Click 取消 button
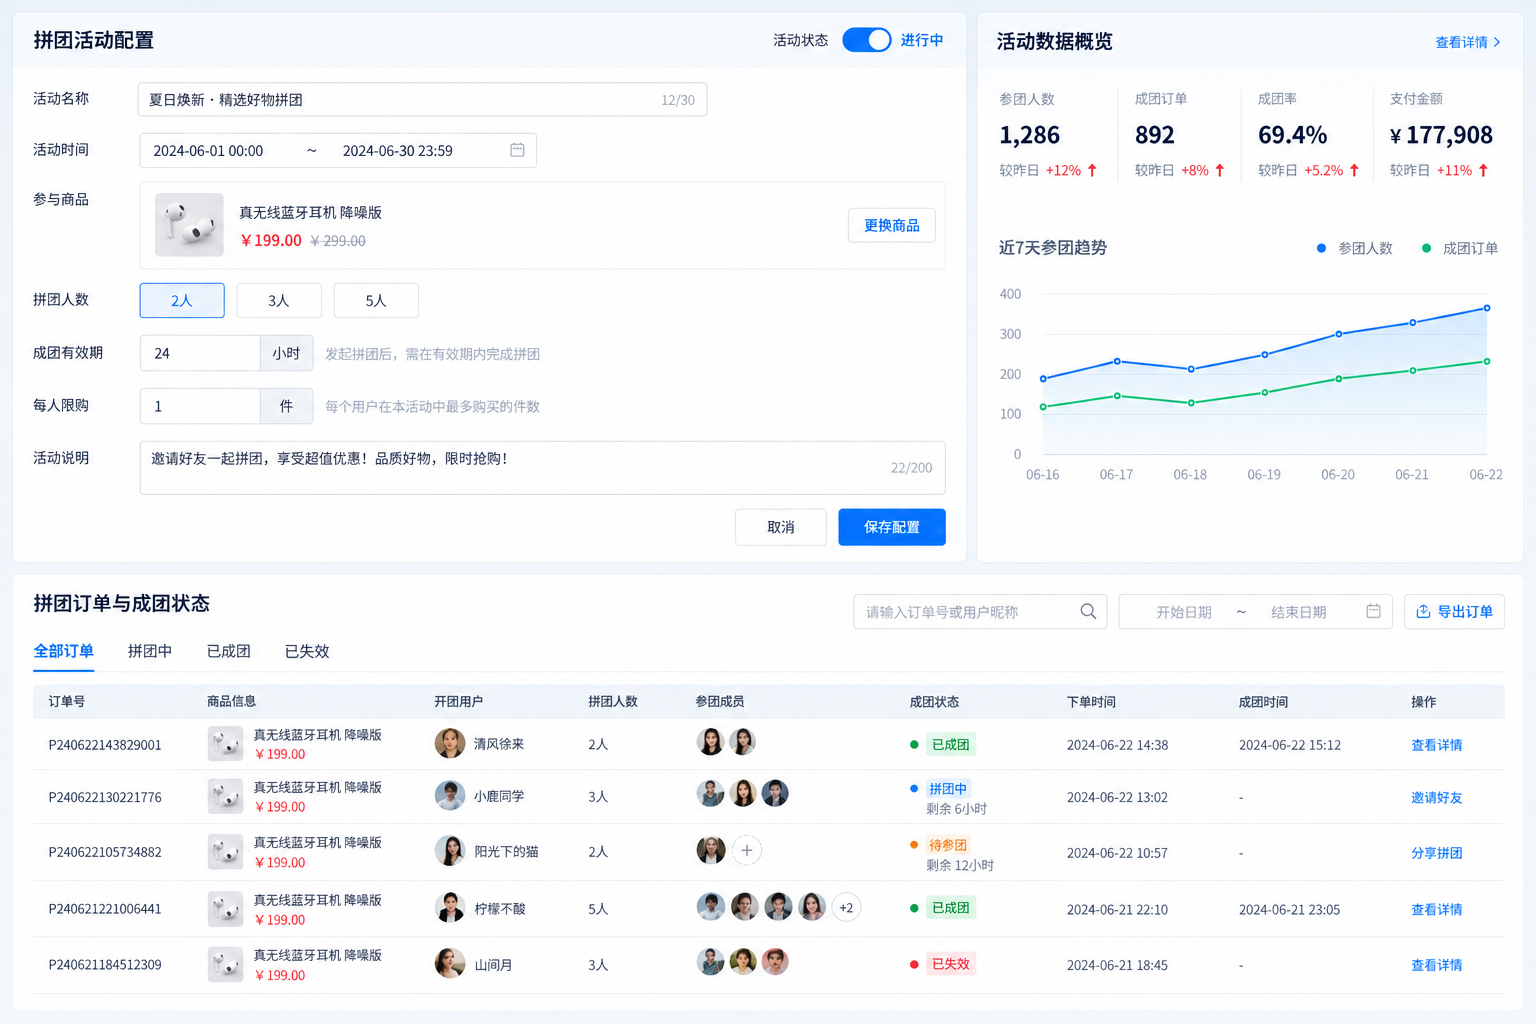The image size is (1536, 1024). click(781, 527)
